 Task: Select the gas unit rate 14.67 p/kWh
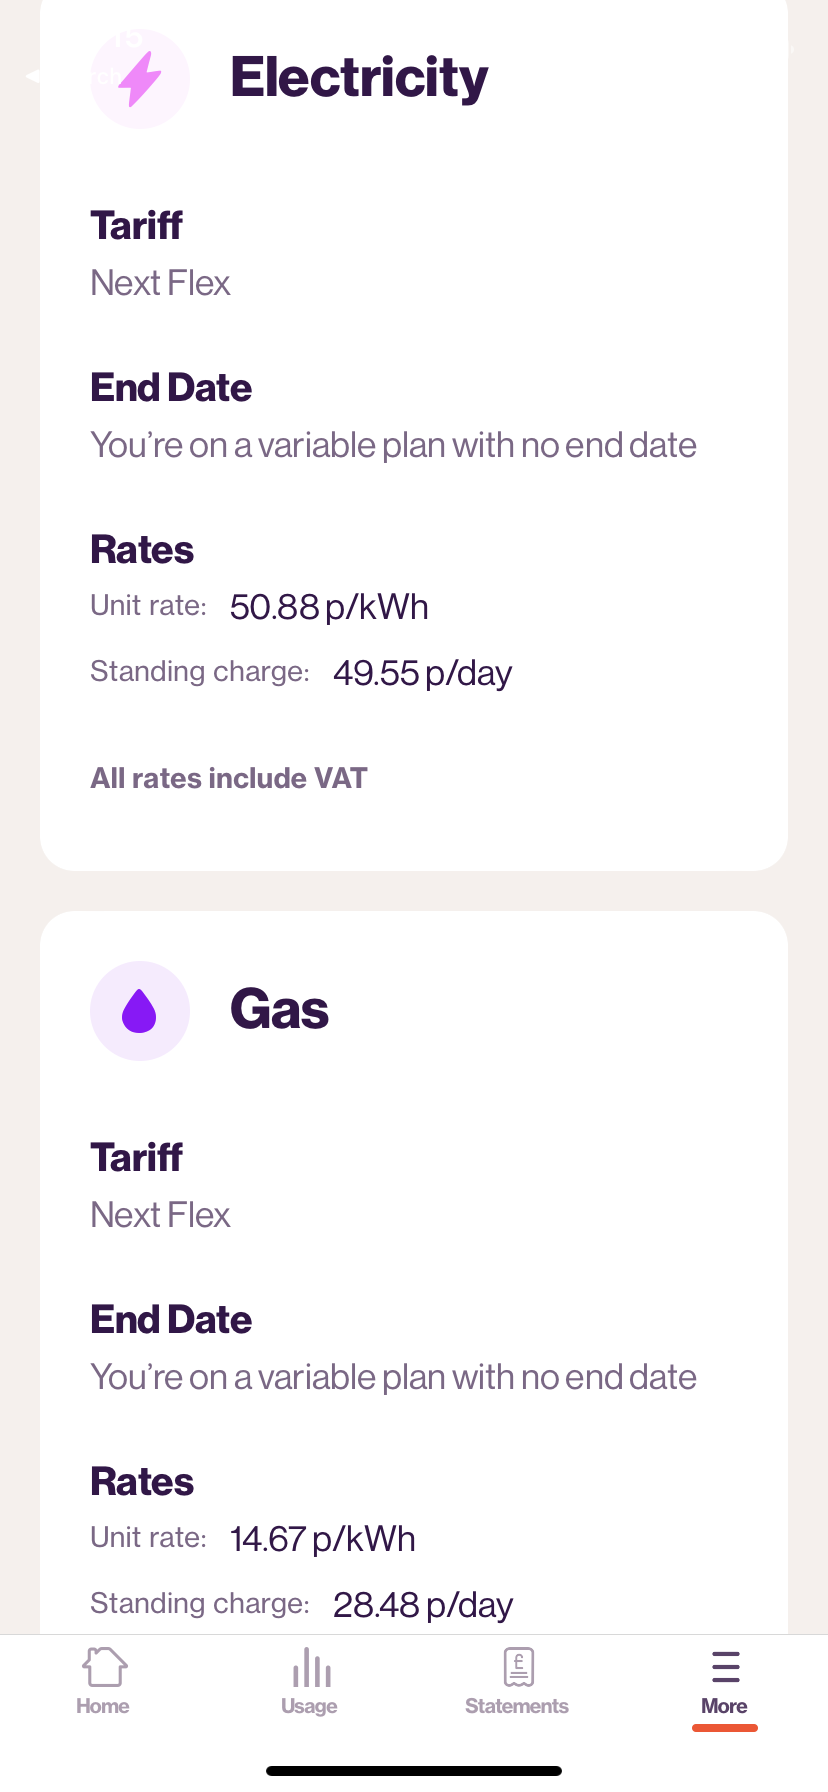[322, 1539]
